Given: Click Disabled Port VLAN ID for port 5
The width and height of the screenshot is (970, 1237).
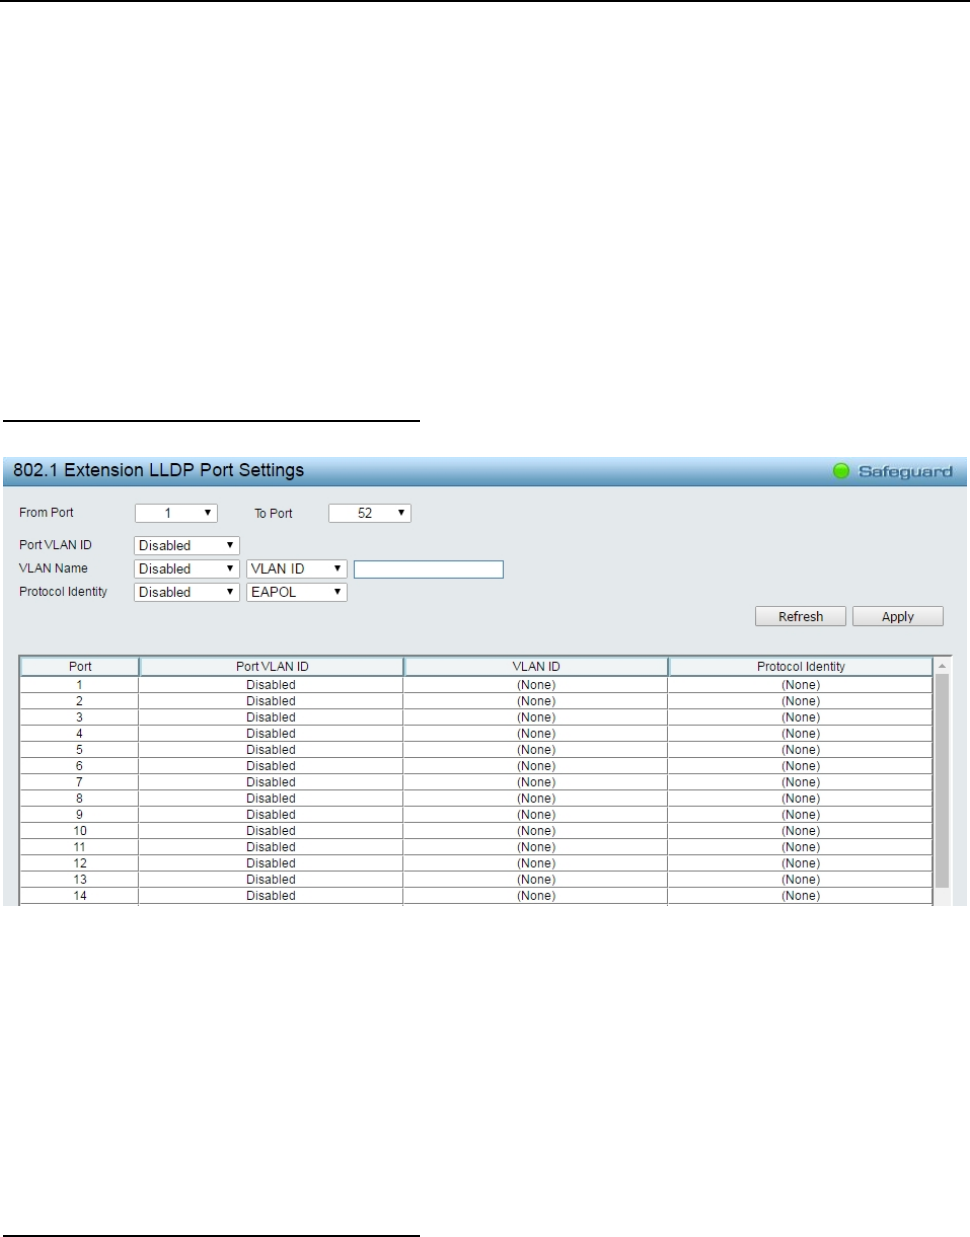Looking at the screenshot, I should pos(271,750).
